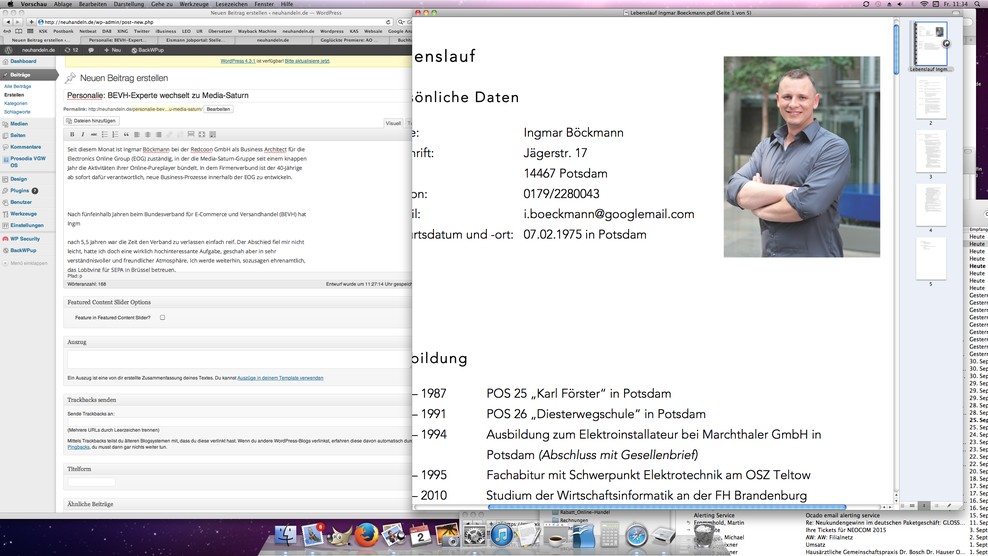The width and height of the screenshot is (988, 556).
Task: Click Bitte aktualisiere jetzt link
Action: click(307, 61)
